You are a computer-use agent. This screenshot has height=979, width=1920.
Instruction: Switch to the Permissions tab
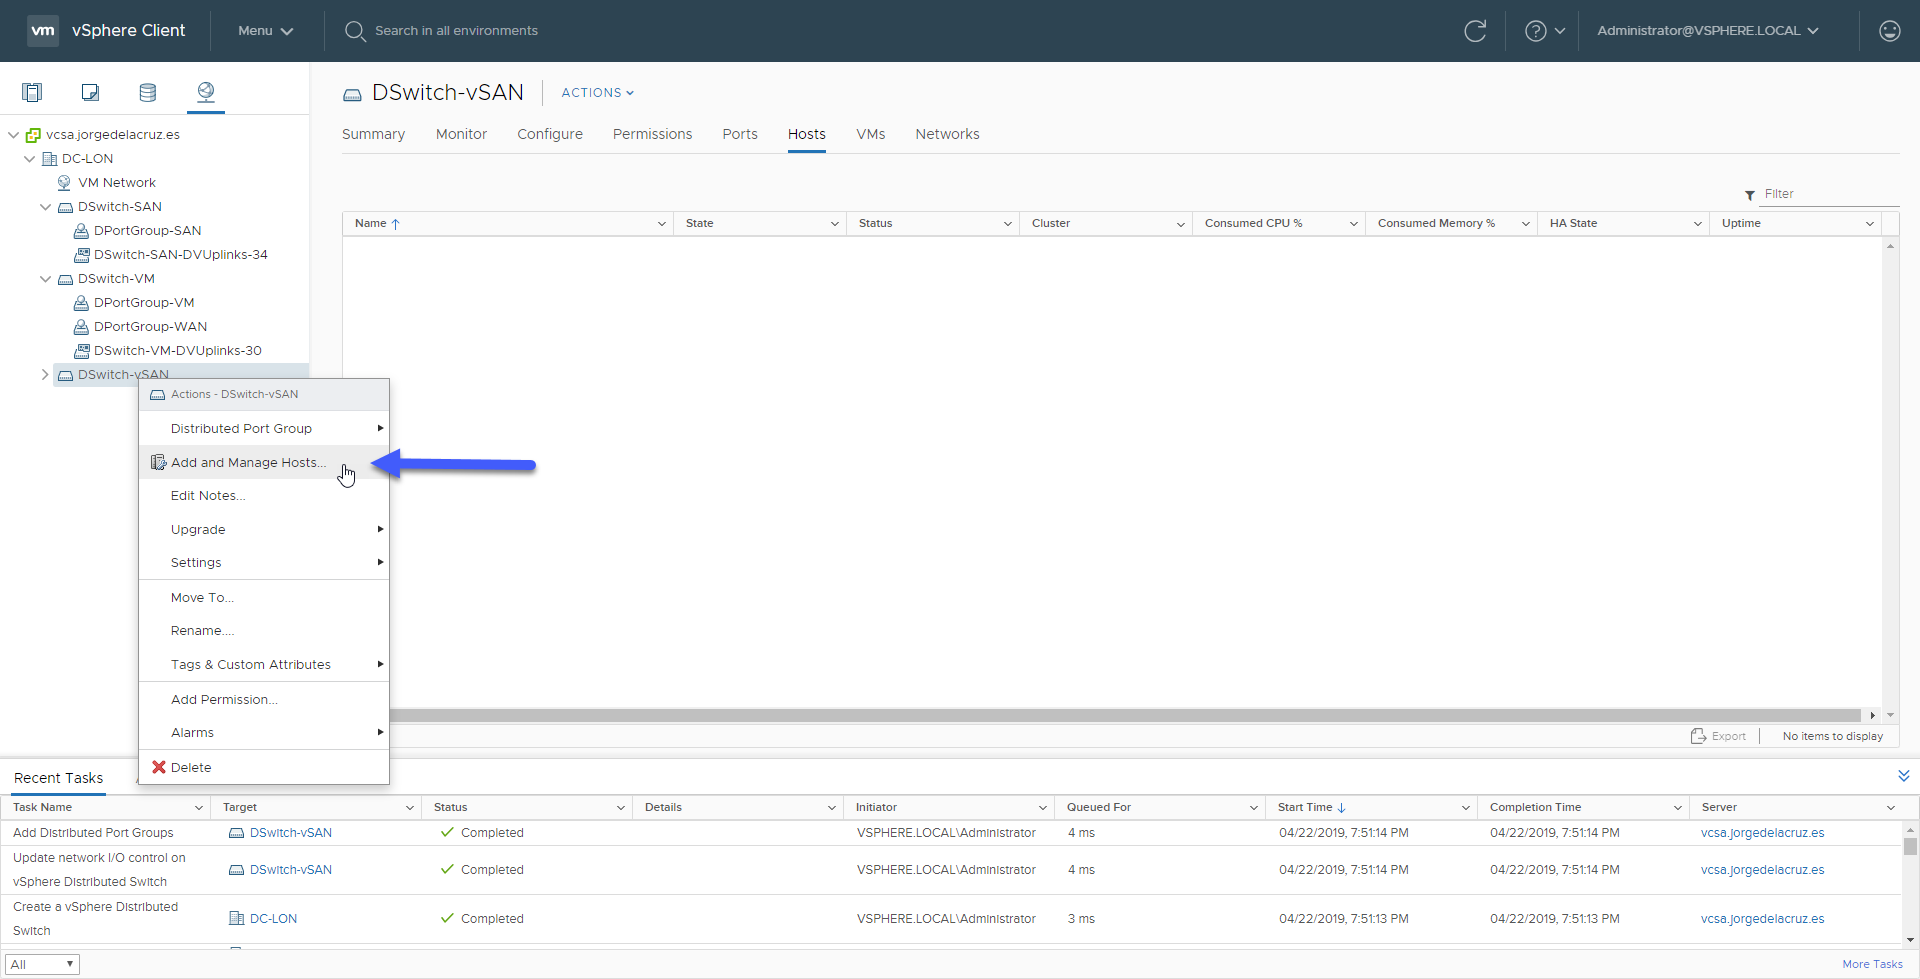coord(652,134)
